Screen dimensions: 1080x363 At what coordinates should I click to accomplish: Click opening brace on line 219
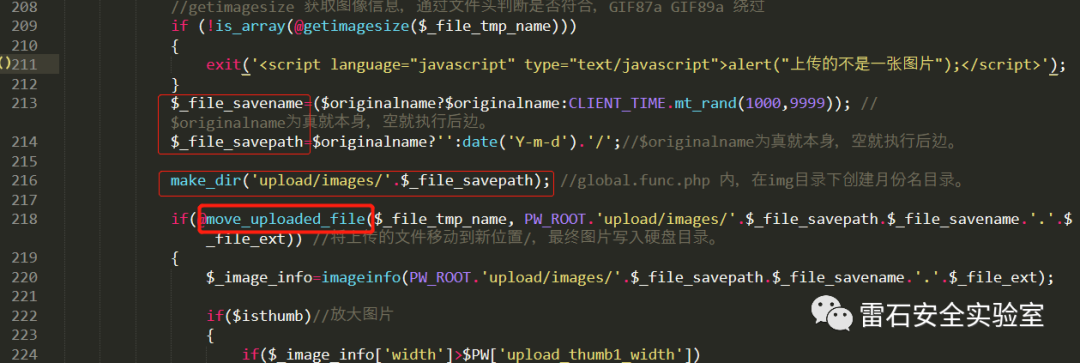(x=175, y=259)
